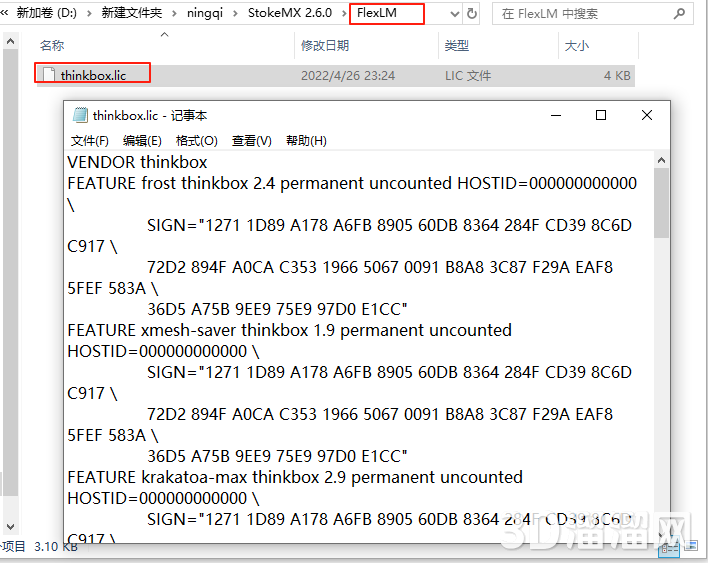Sort files by 名称 column header
Viewport: 708px width, 563px height.
[52, 46]
